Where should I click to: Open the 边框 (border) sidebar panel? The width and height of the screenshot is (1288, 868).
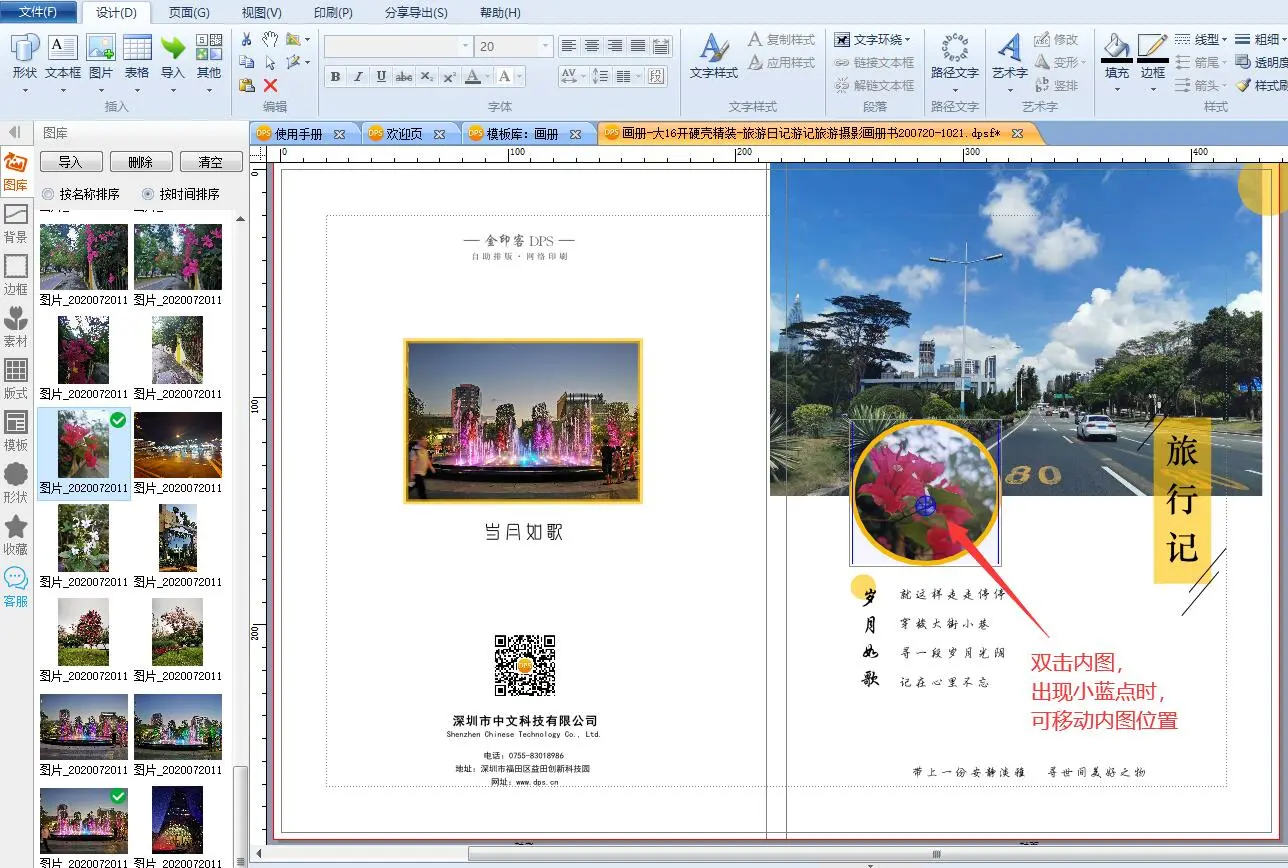coord(16,275)
